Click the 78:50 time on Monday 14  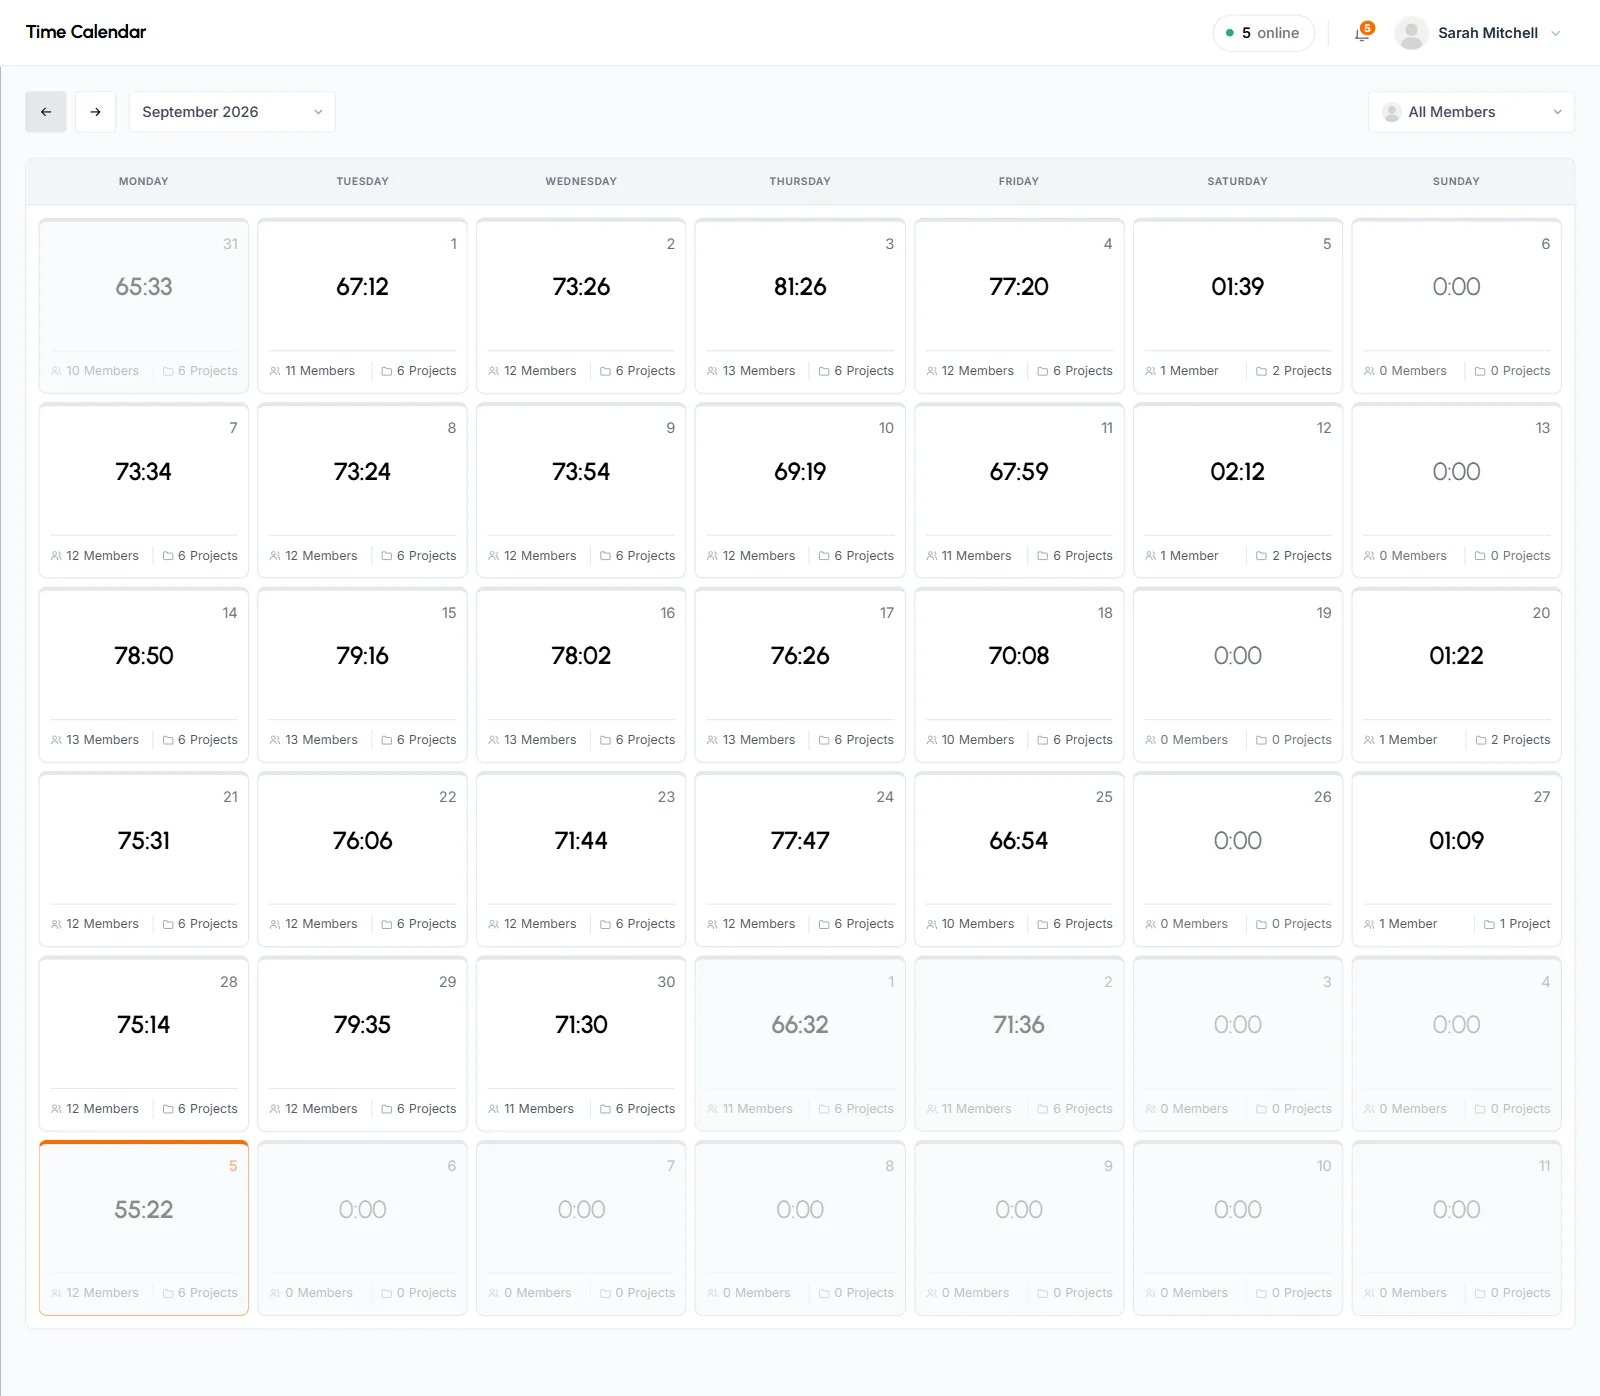(144, 656)
